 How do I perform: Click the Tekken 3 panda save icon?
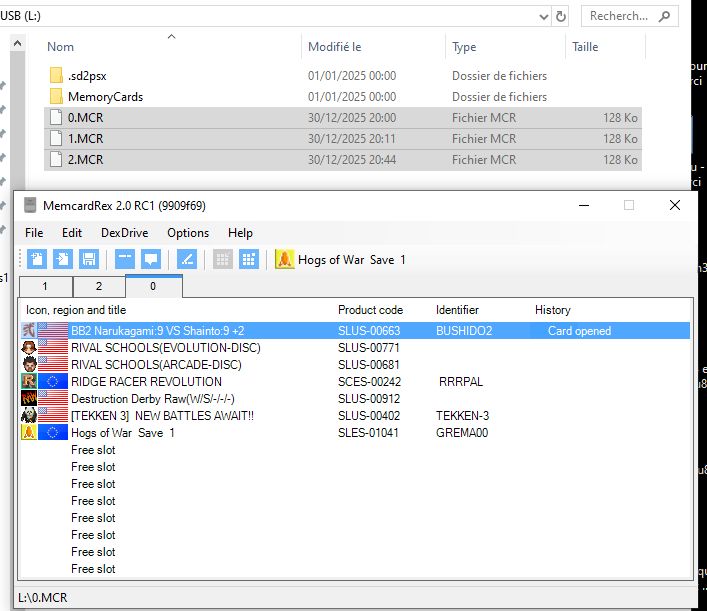[29, 415]
